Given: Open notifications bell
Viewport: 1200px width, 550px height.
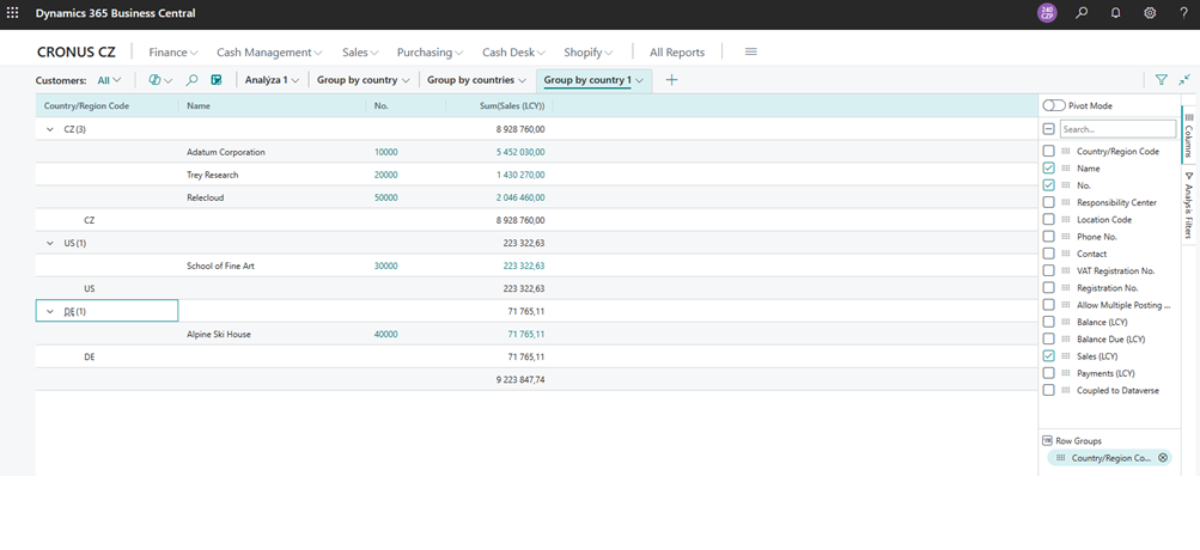Looking at the screenshot, I should pyautogui.click(x=1115, y=13).
